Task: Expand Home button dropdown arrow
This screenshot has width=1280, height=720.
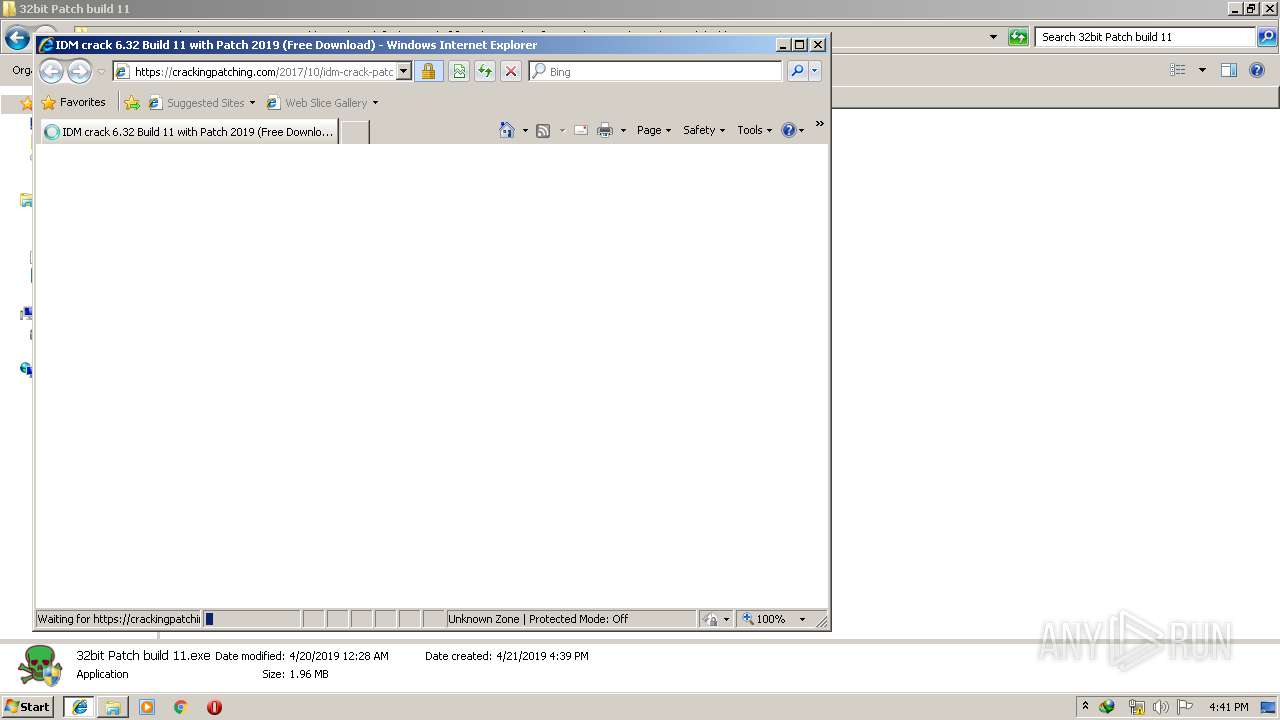Action: 525,130
